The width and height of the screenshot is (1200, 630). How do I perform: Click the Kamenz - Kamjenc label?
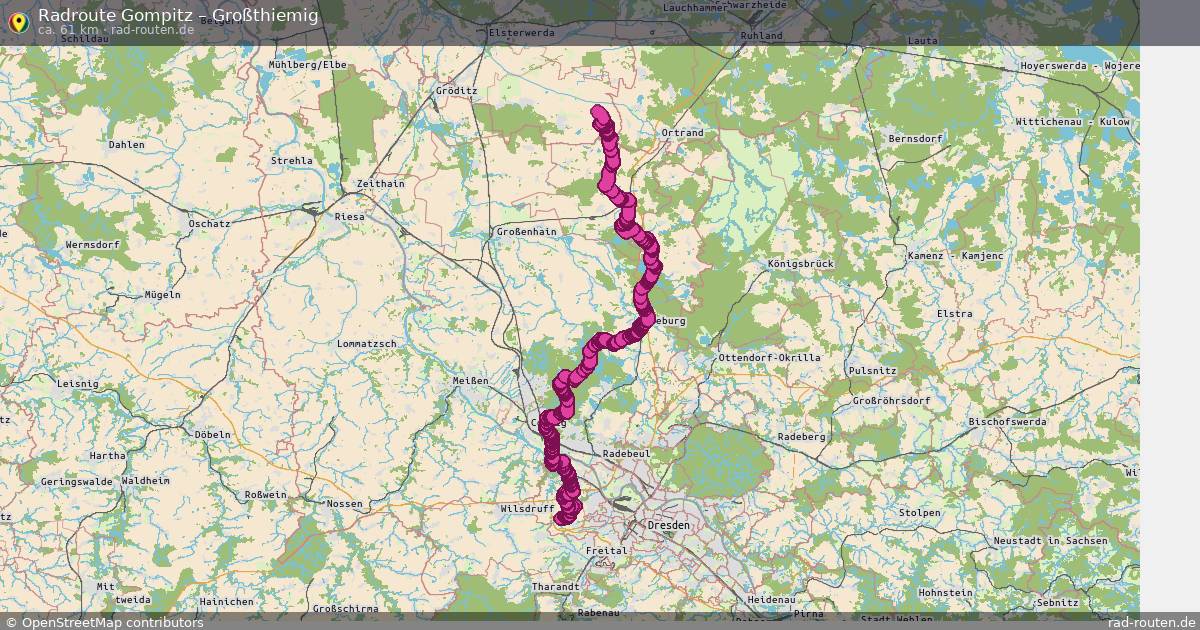(955, 256)
